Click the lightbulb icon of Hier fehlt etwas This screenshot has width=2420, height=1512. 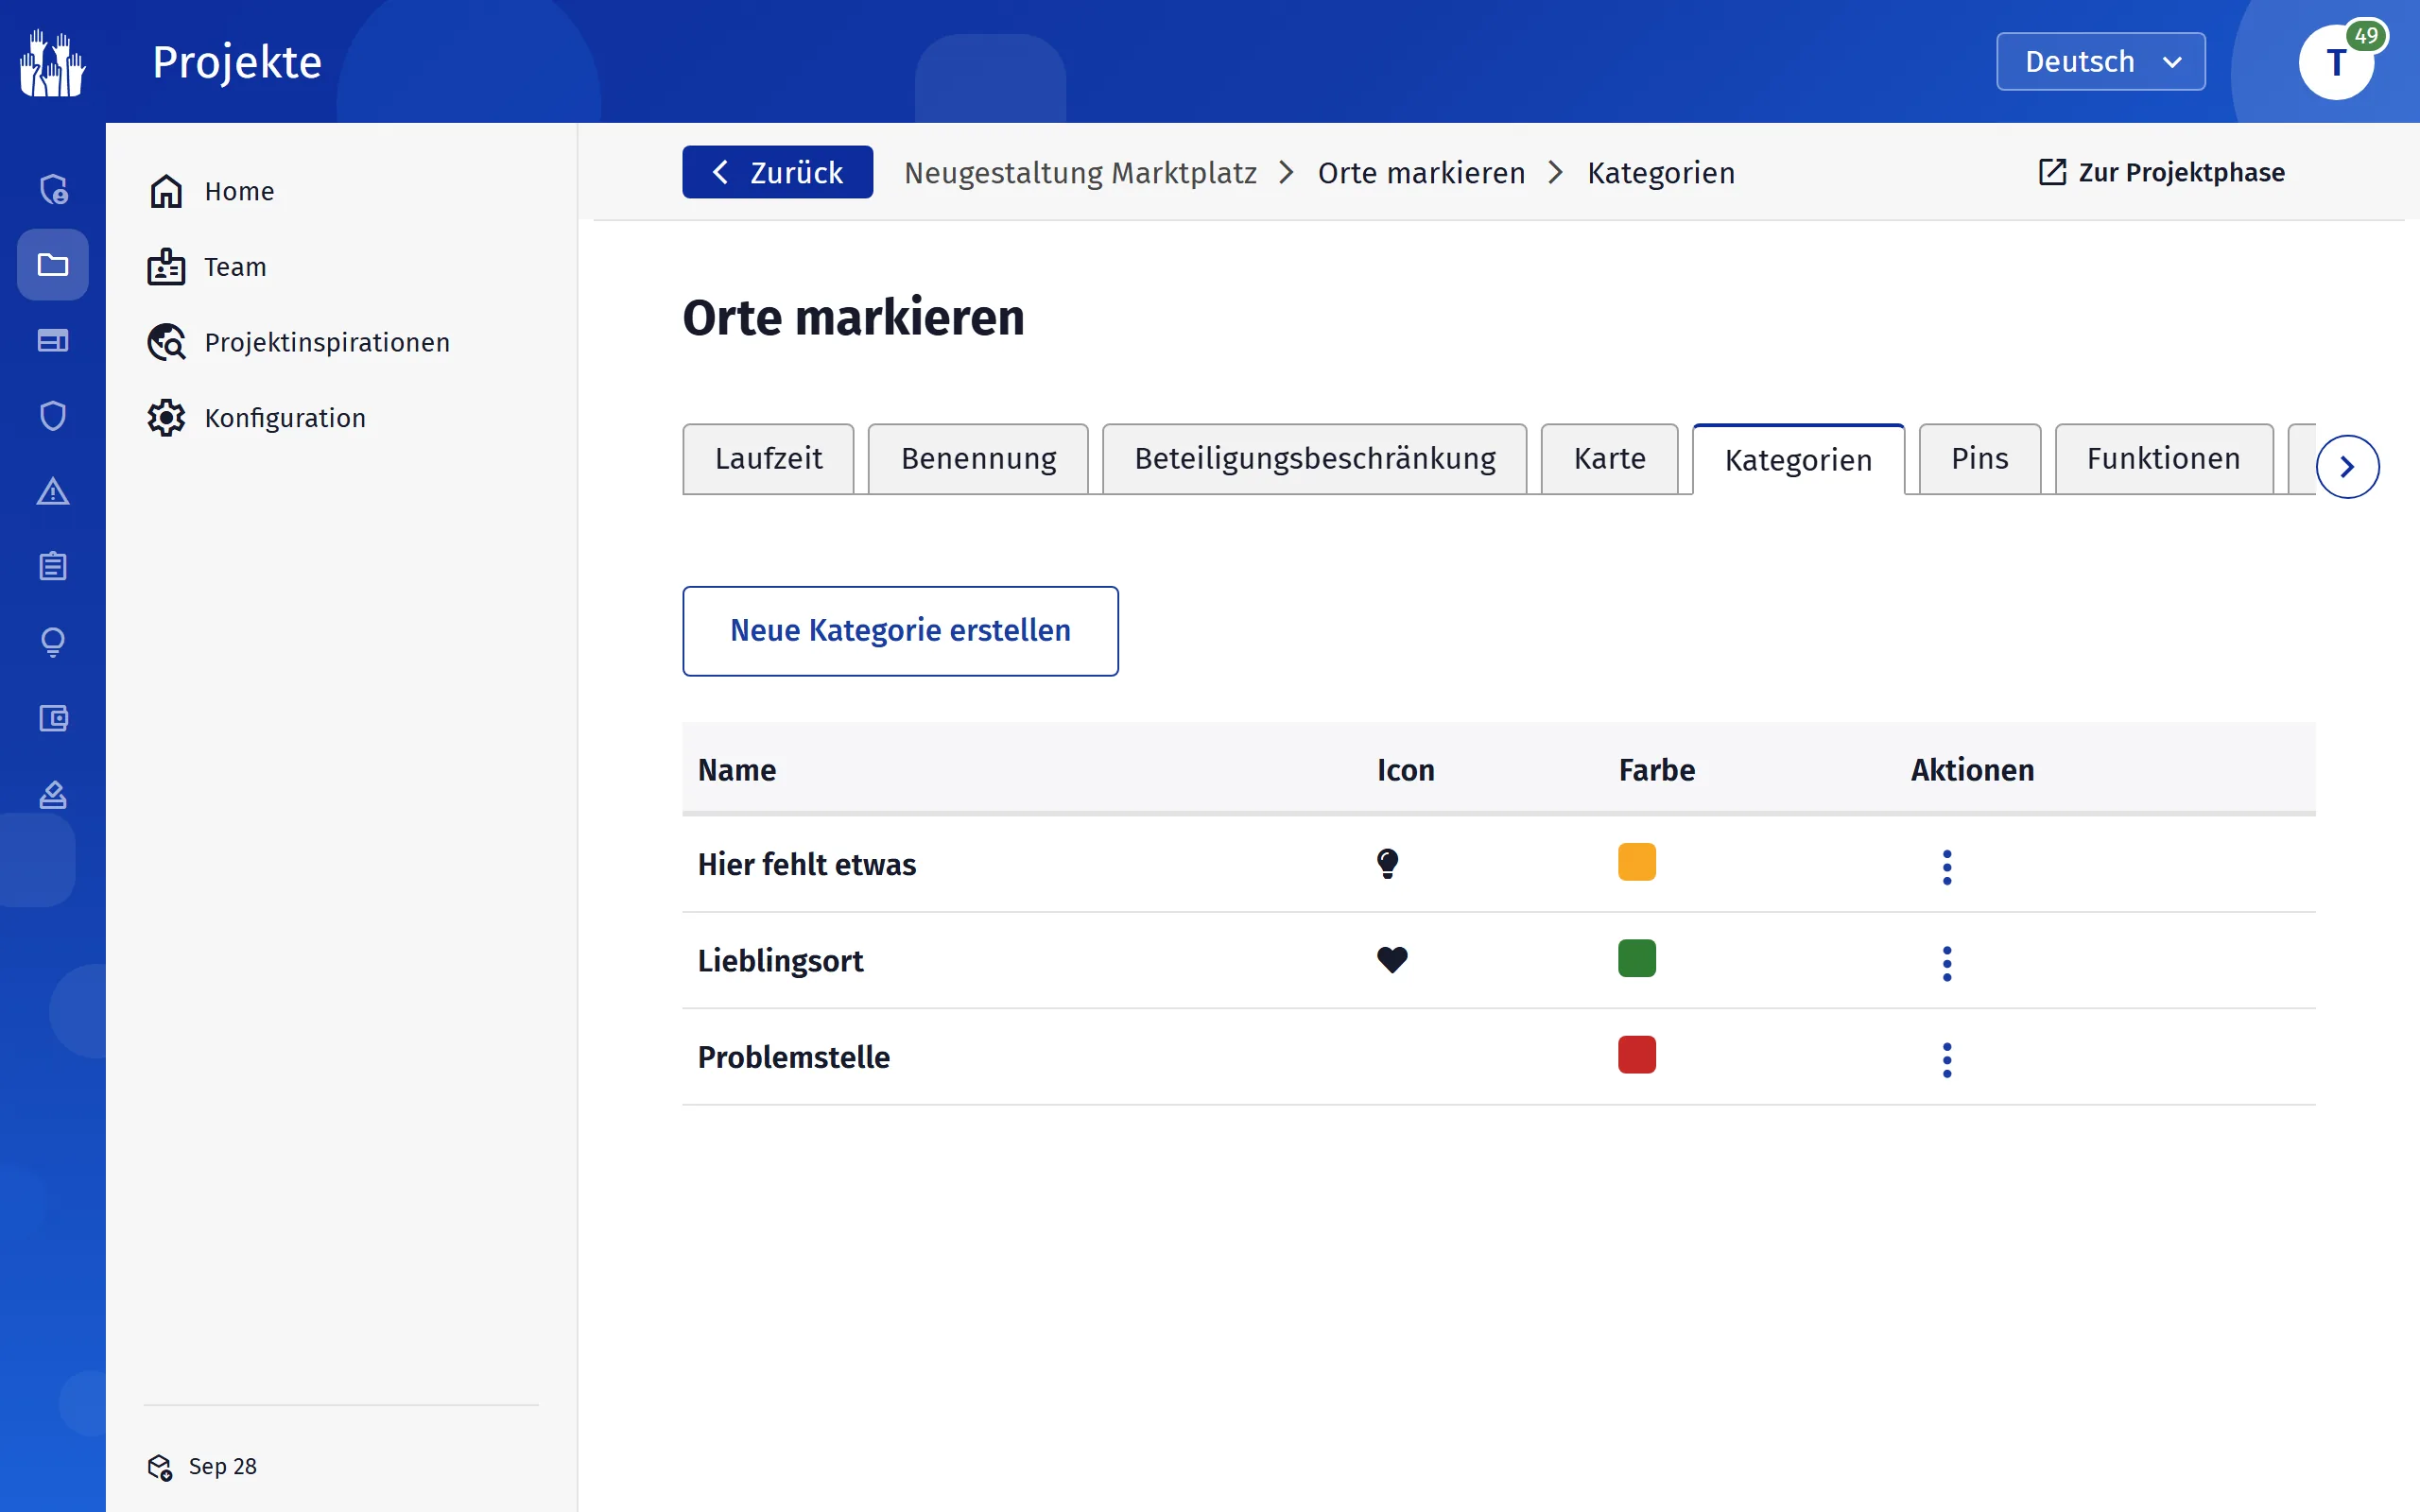(x=1388, y=863)
